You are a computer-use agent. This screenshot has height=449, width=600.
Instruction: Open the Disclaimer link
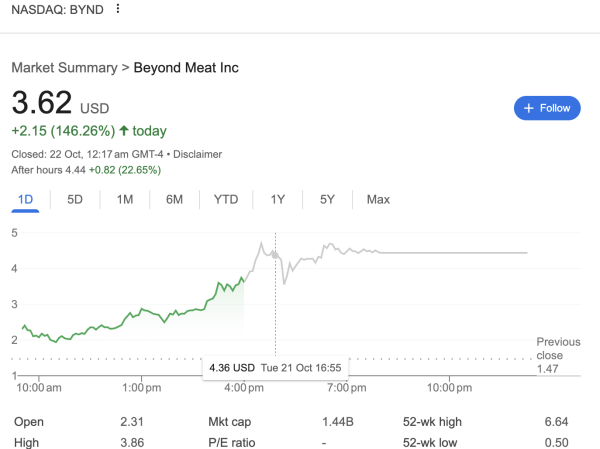coord(197,154)
